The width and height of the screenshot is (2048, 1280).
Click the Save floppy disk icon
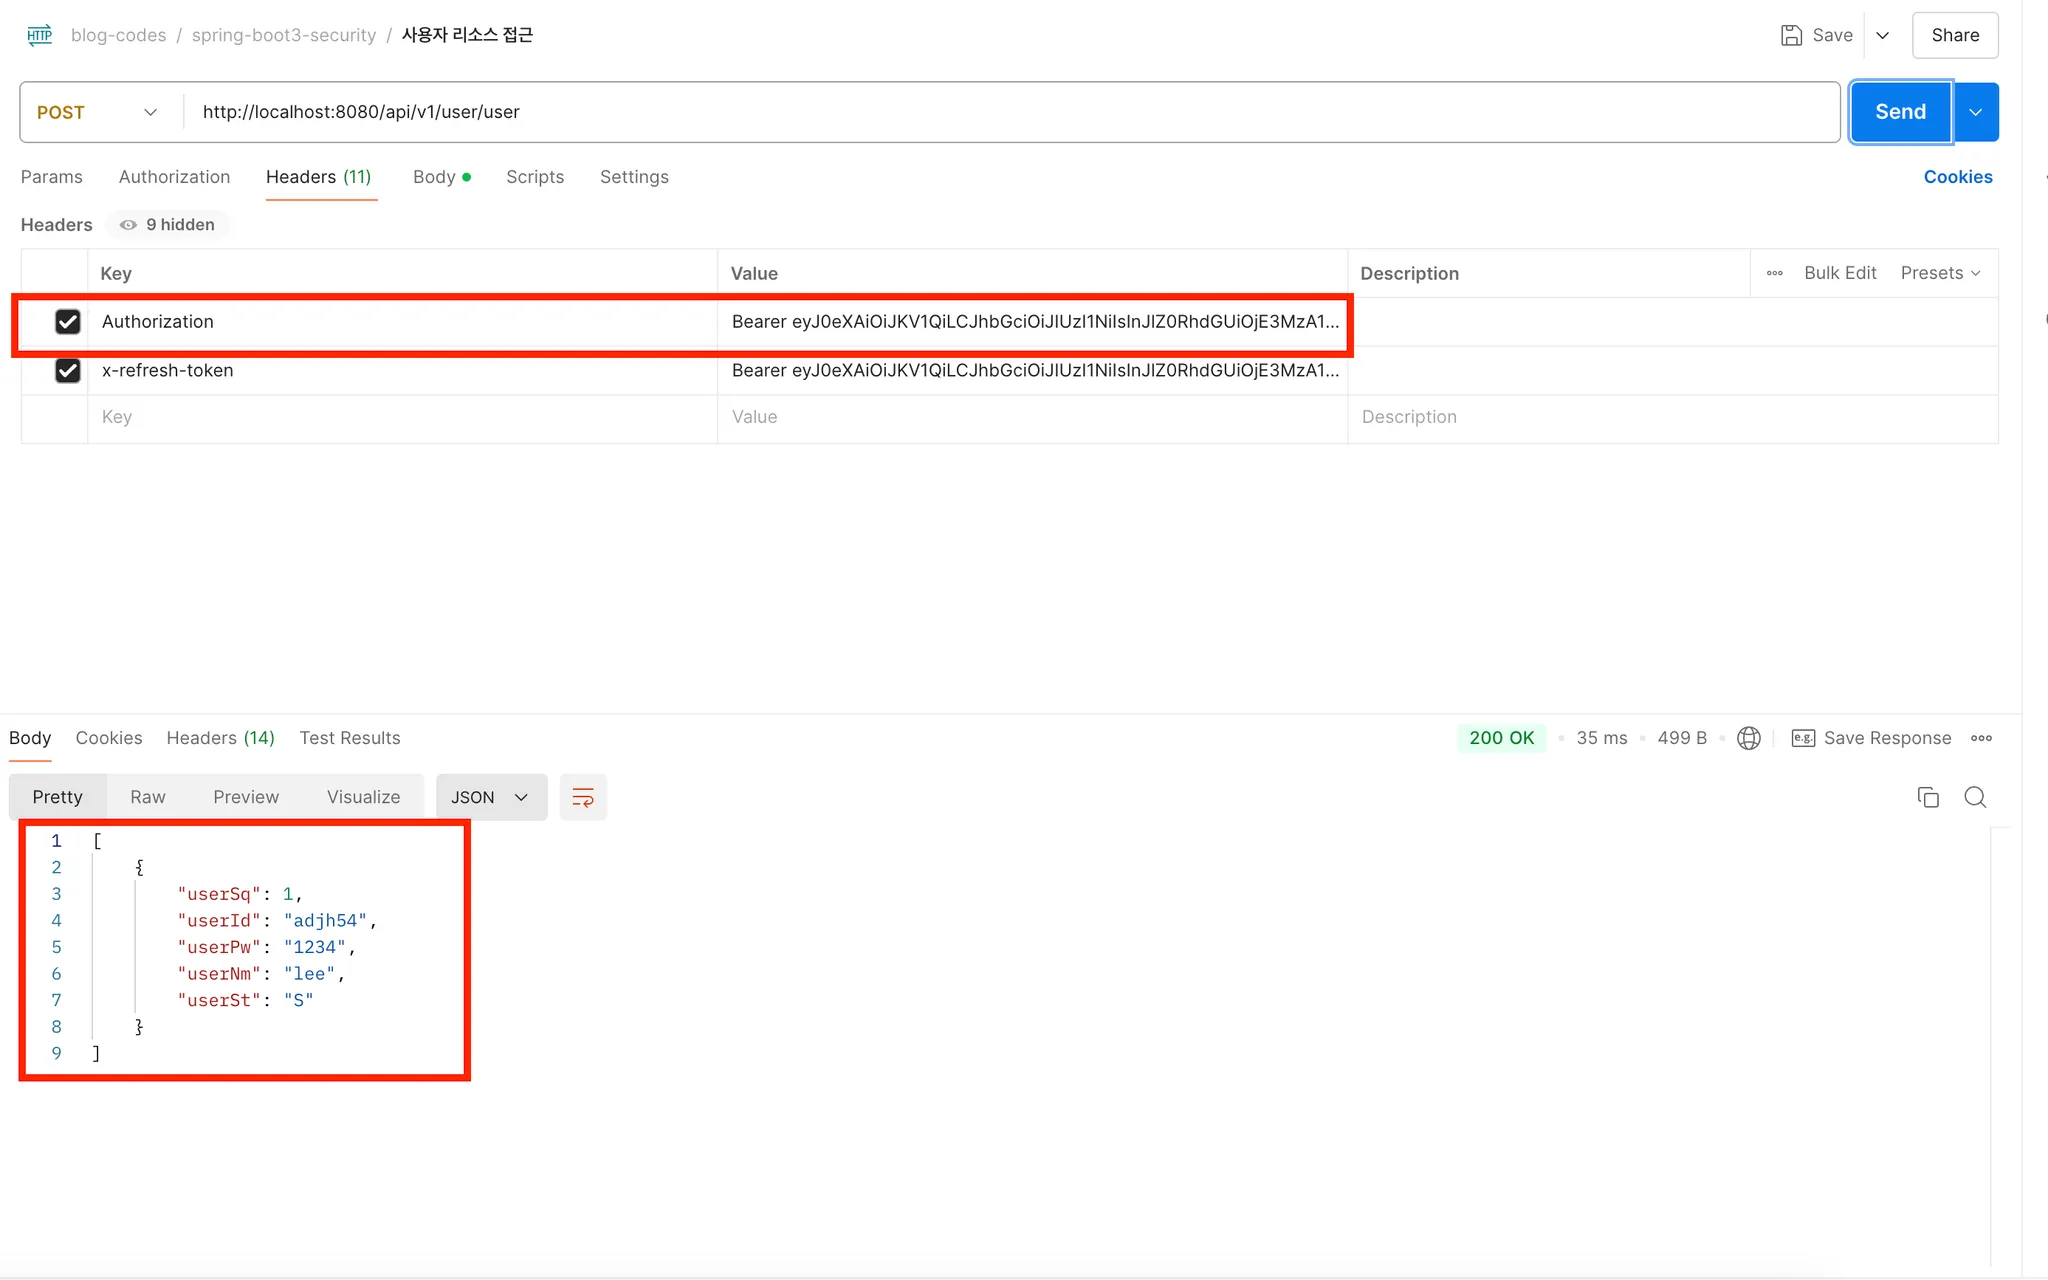[x=1791, y=35]
